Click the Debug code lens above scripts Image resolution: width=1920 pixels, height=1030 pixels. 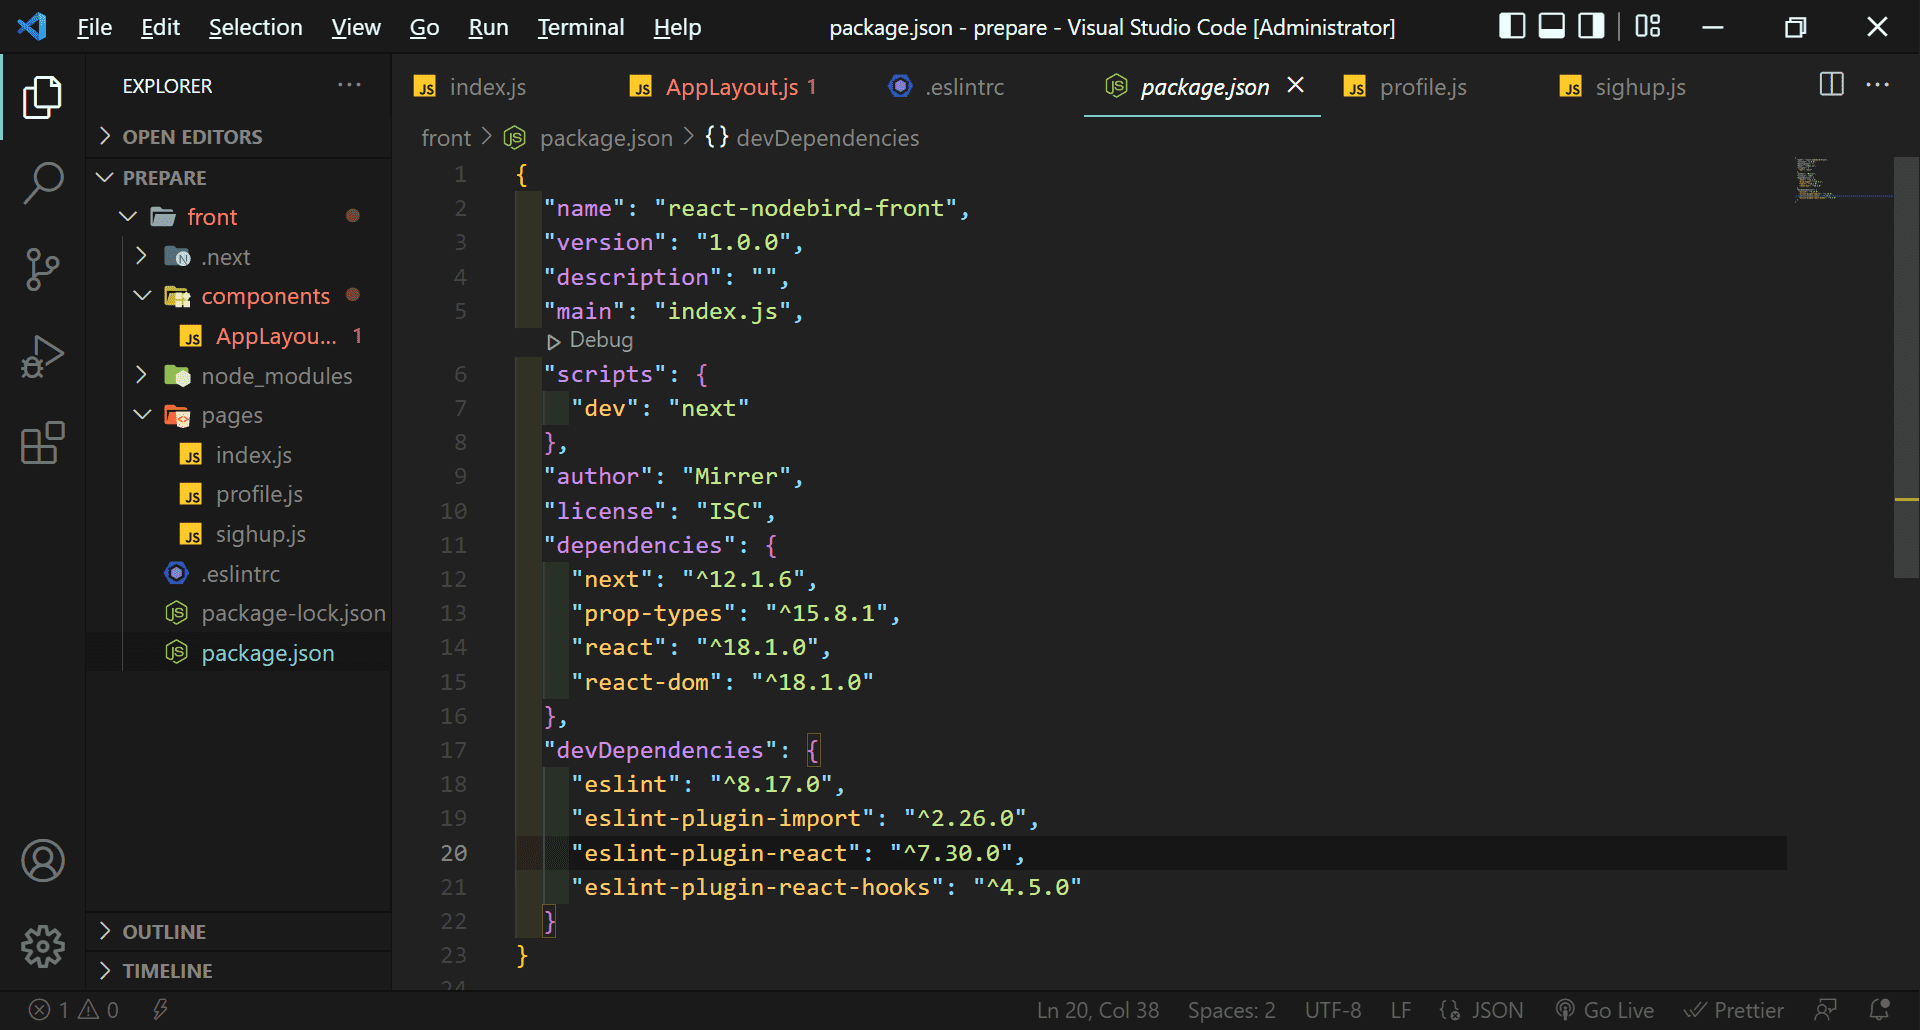[x=591, y=340]
